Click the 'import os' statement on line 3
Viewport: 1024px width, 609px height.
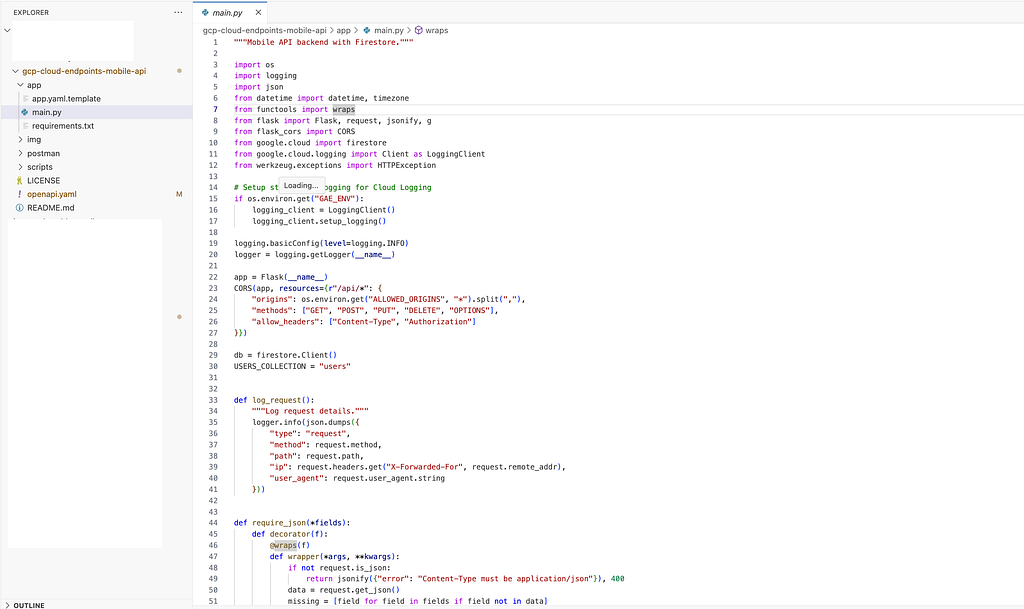(254, 65)
